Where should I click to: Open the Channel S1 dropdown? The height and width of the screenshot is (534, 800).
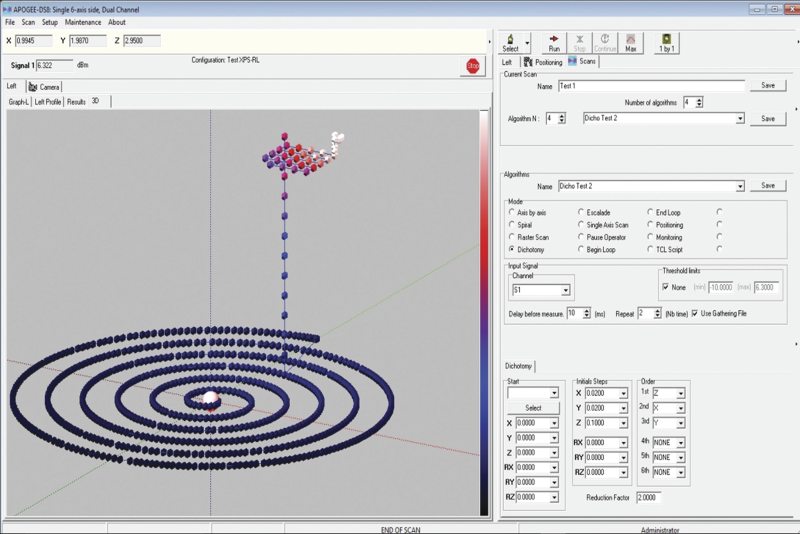pos(565,290)
